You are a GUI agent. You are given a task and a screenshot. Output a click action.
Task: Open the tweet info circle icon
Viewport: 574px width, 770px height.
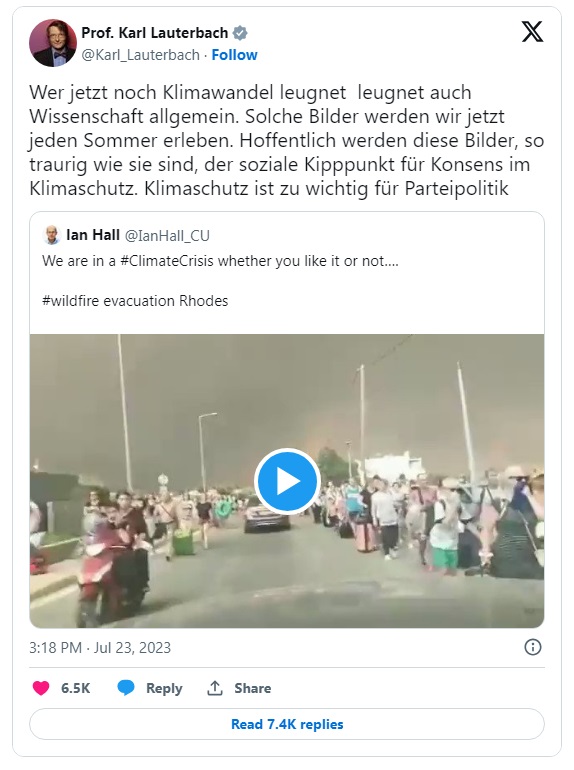tap(533, 647)
